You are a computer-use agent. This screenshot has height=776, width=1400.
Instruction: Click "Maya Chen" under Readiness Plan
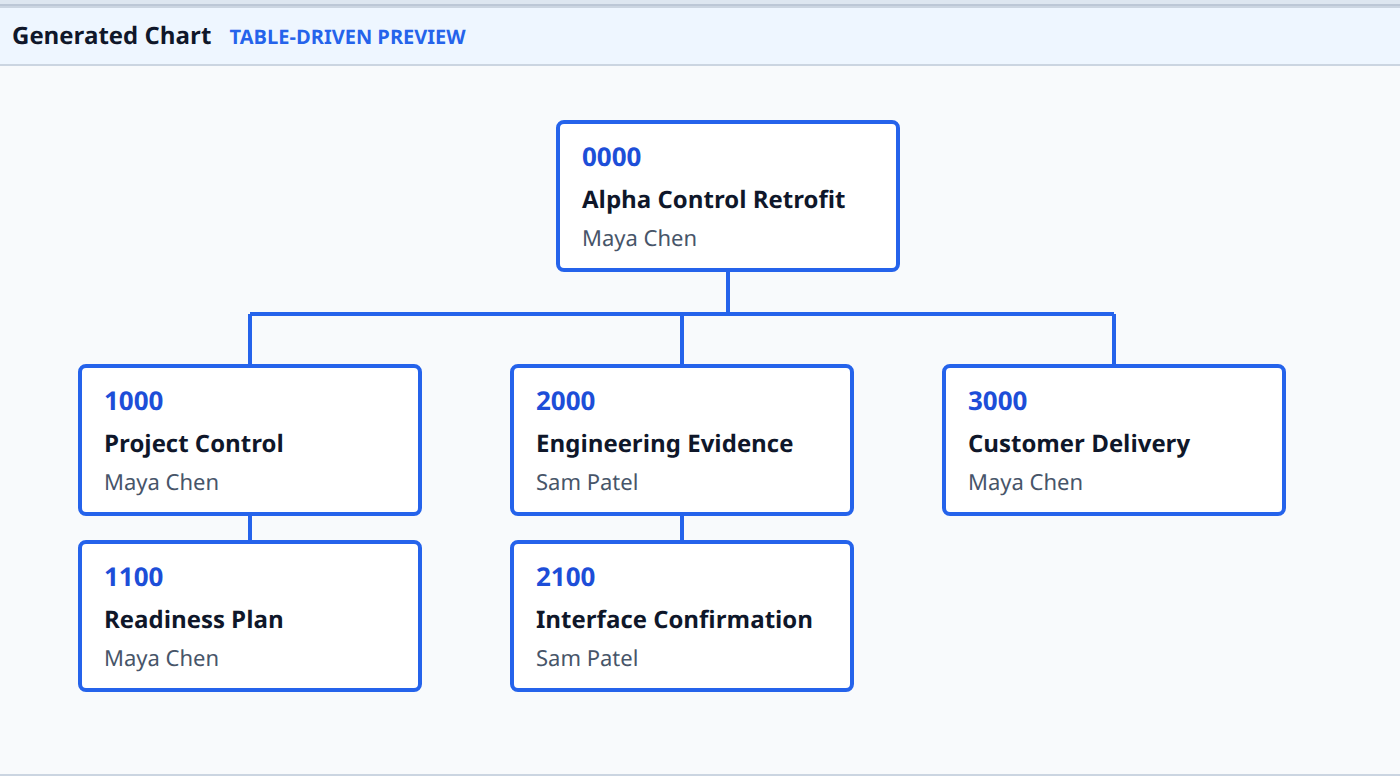point(162,659)
